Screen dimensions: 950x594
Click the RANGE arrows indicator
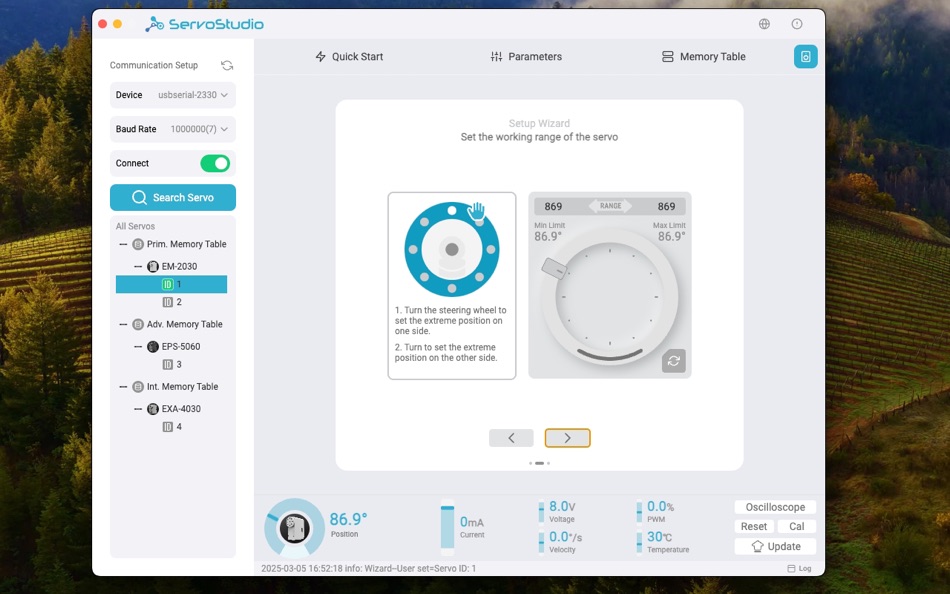click(610, 206)
